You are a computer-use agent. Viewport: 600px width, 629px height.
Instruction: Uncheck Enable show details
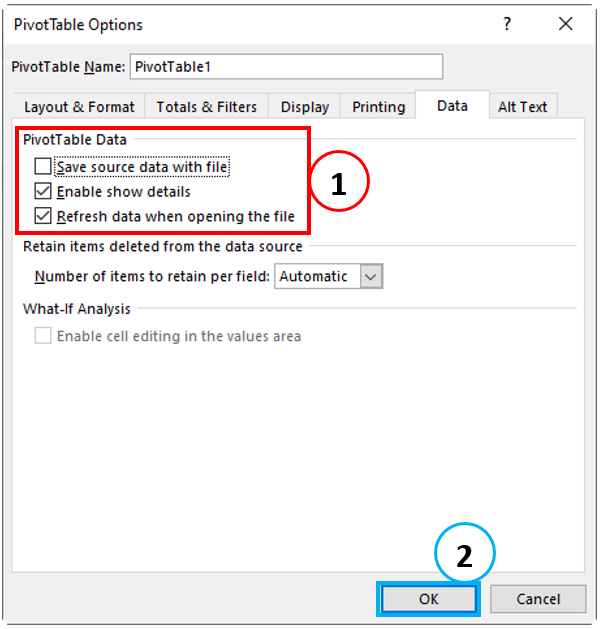point(43,191)
